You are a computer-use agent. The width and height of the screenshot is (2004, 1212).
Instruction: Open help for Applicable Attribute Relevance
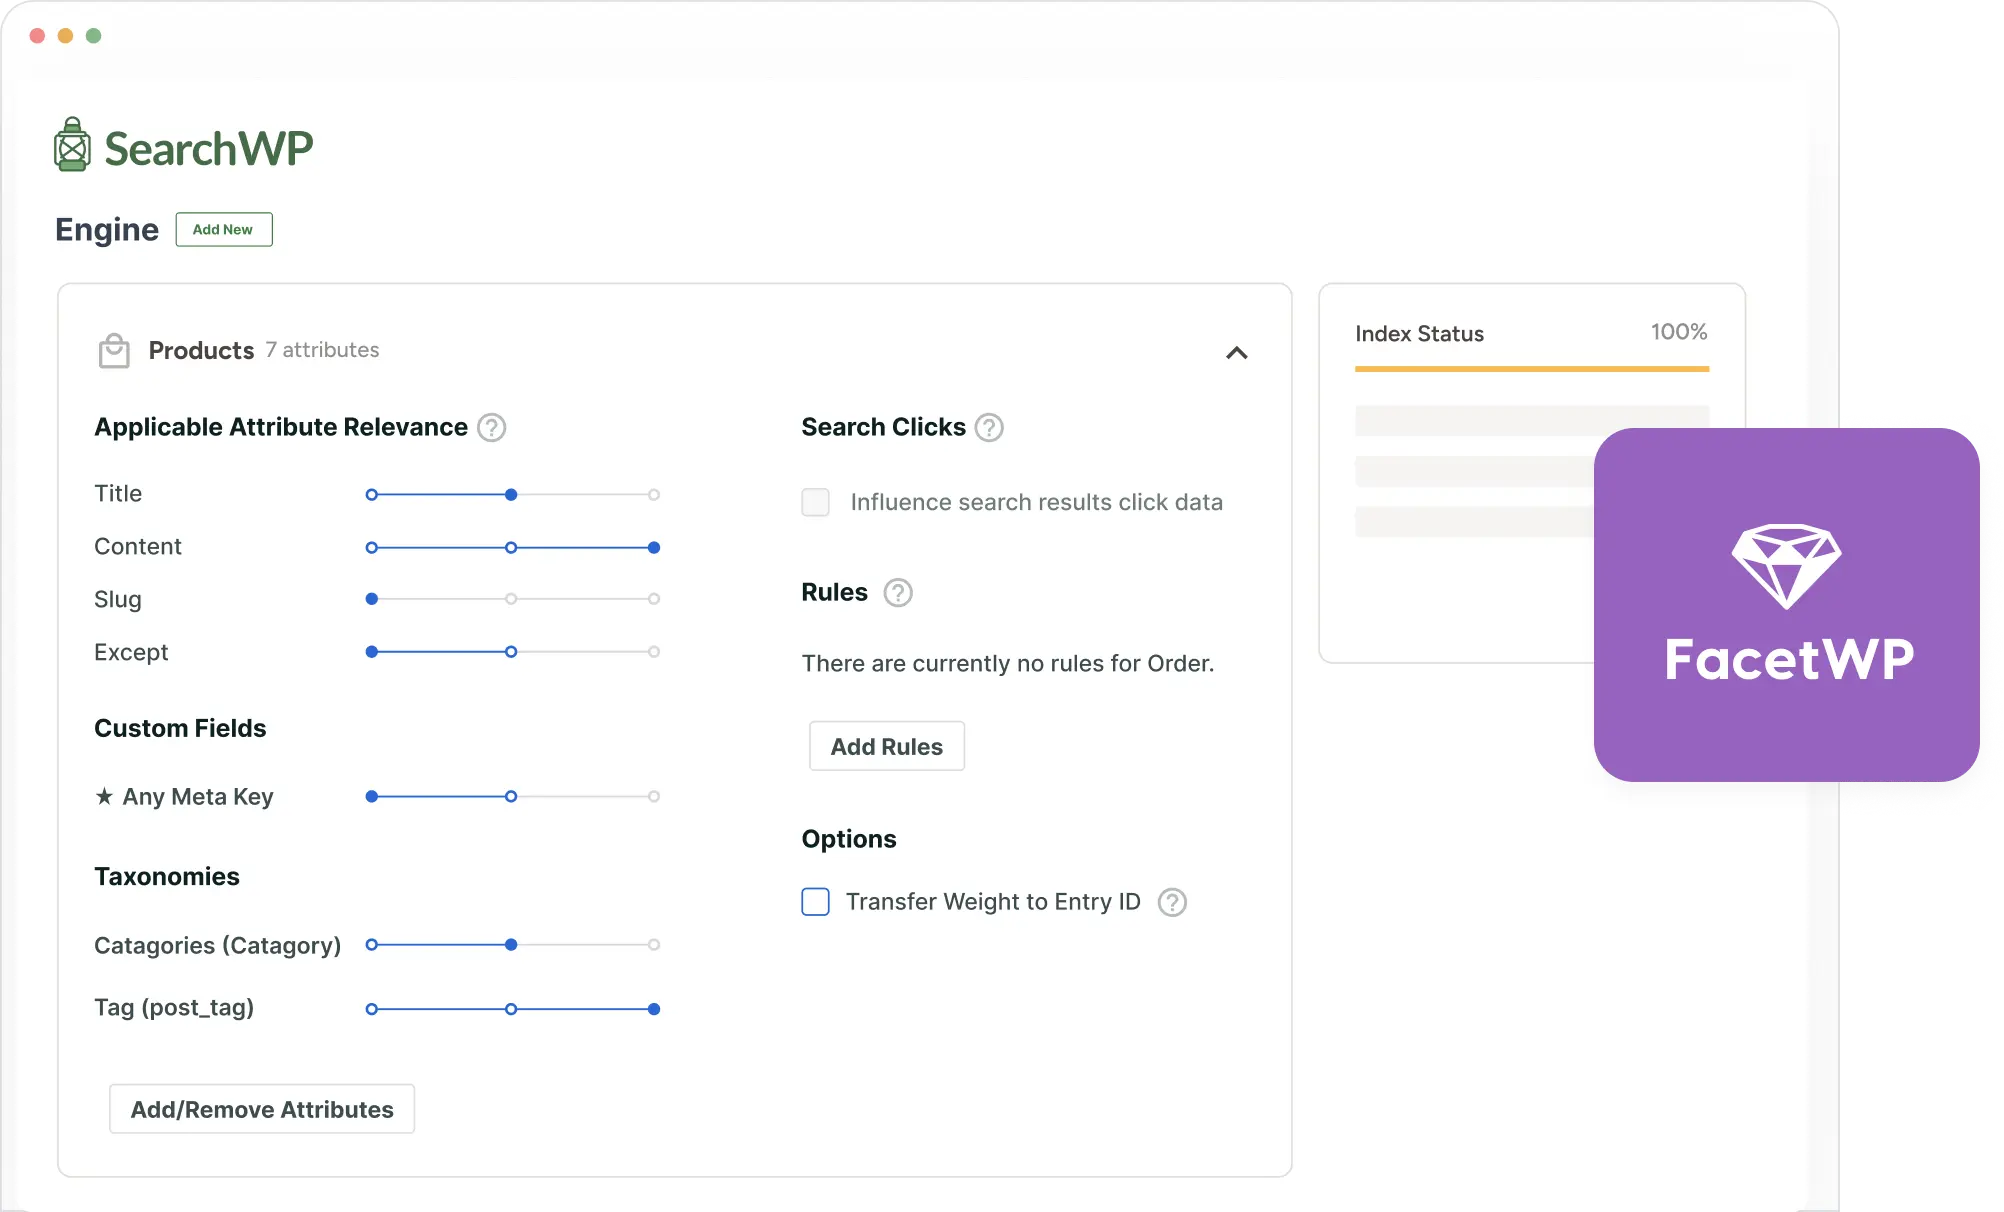tap(491, 427)
